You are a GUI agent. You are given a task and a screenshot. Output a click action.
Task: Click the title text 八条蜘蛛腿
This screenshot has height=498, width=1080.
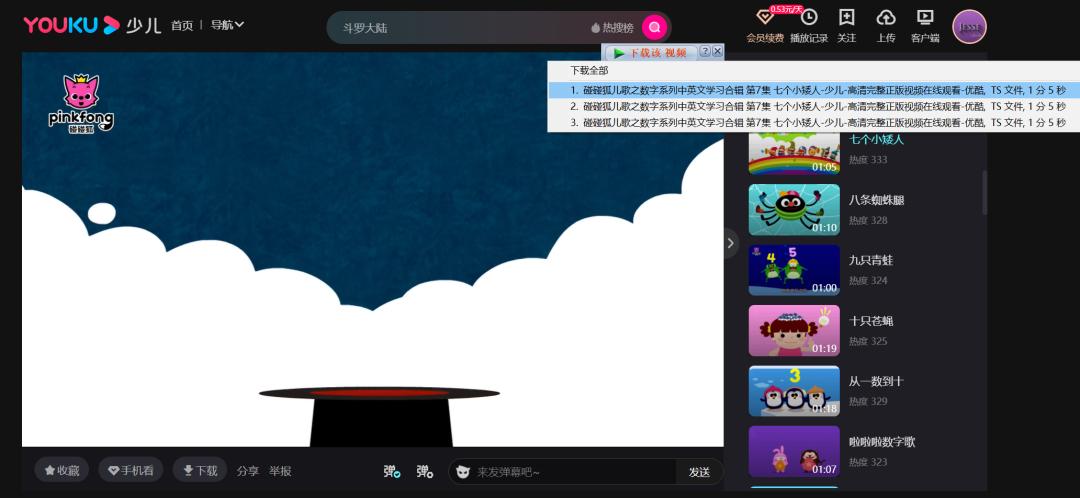(876, 200)
